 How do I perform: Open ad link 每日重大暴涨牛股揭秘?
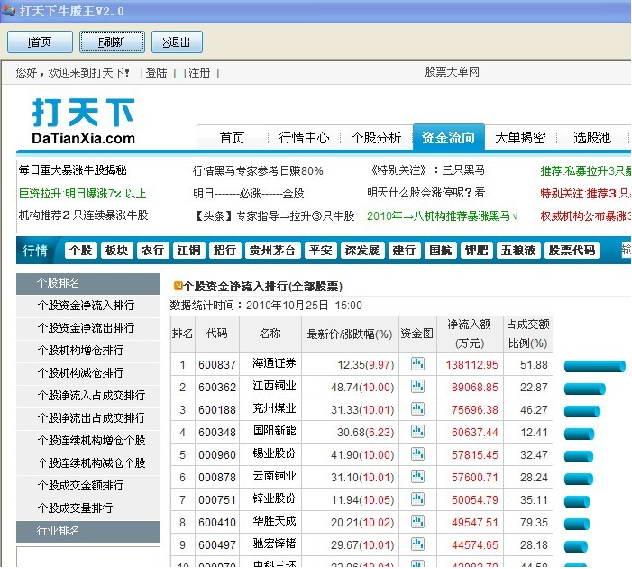73,170
